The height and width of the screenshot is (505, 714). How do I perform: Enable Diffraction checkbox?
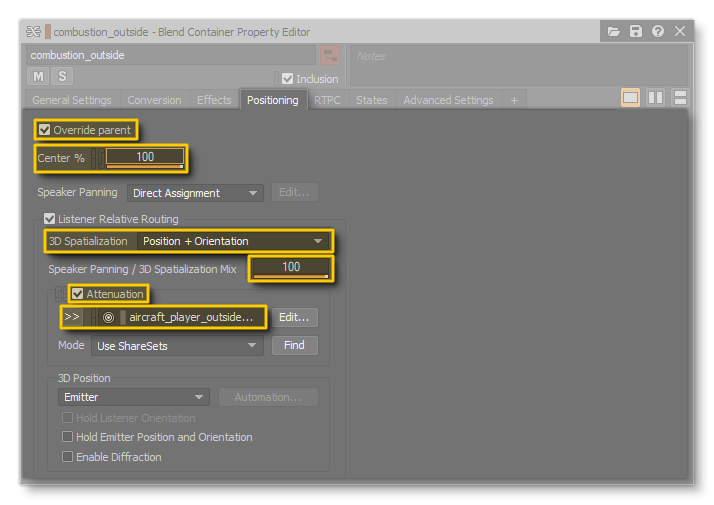[x=67, y=457]
